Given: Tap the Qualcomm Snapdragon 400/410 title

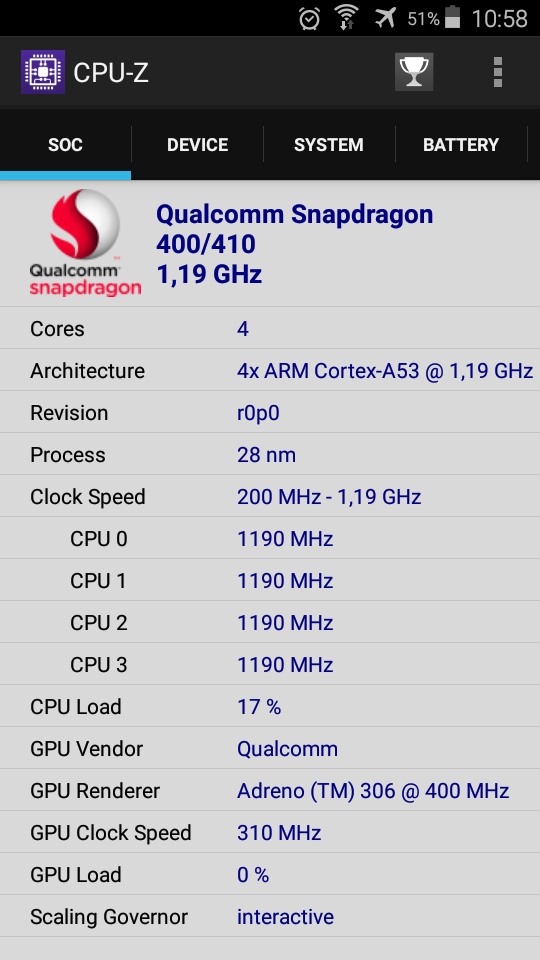Looking at the screenshot, I should [294, 229].
